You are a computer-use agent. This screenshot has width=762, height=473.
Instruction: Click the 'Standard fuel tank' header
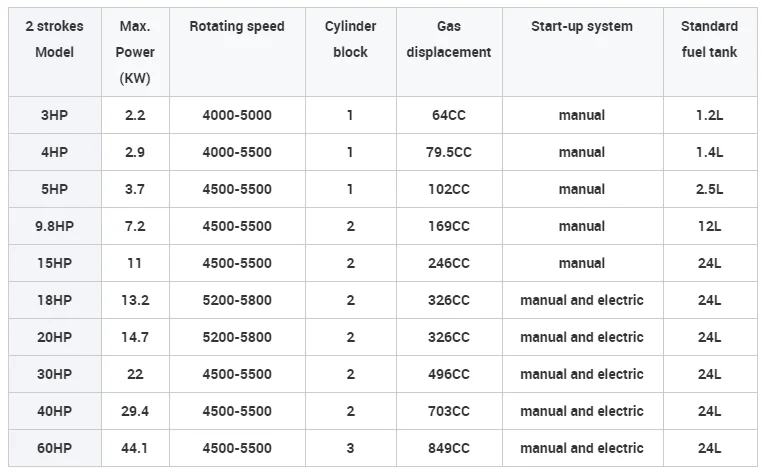[709, 39]
